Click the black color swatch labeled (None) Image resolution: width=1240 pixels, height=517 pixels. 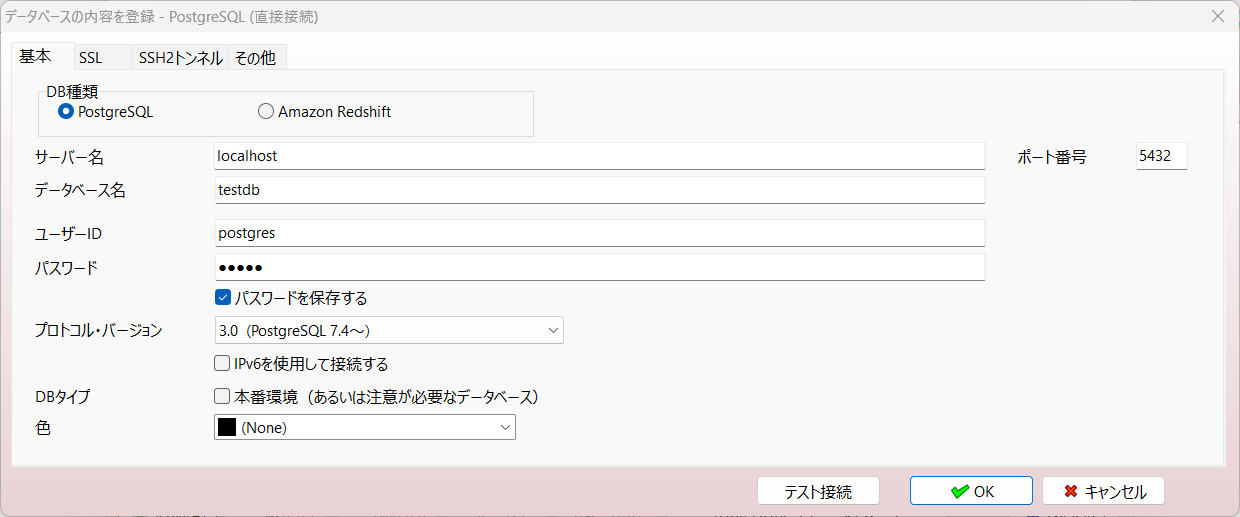tap(227, 427)
